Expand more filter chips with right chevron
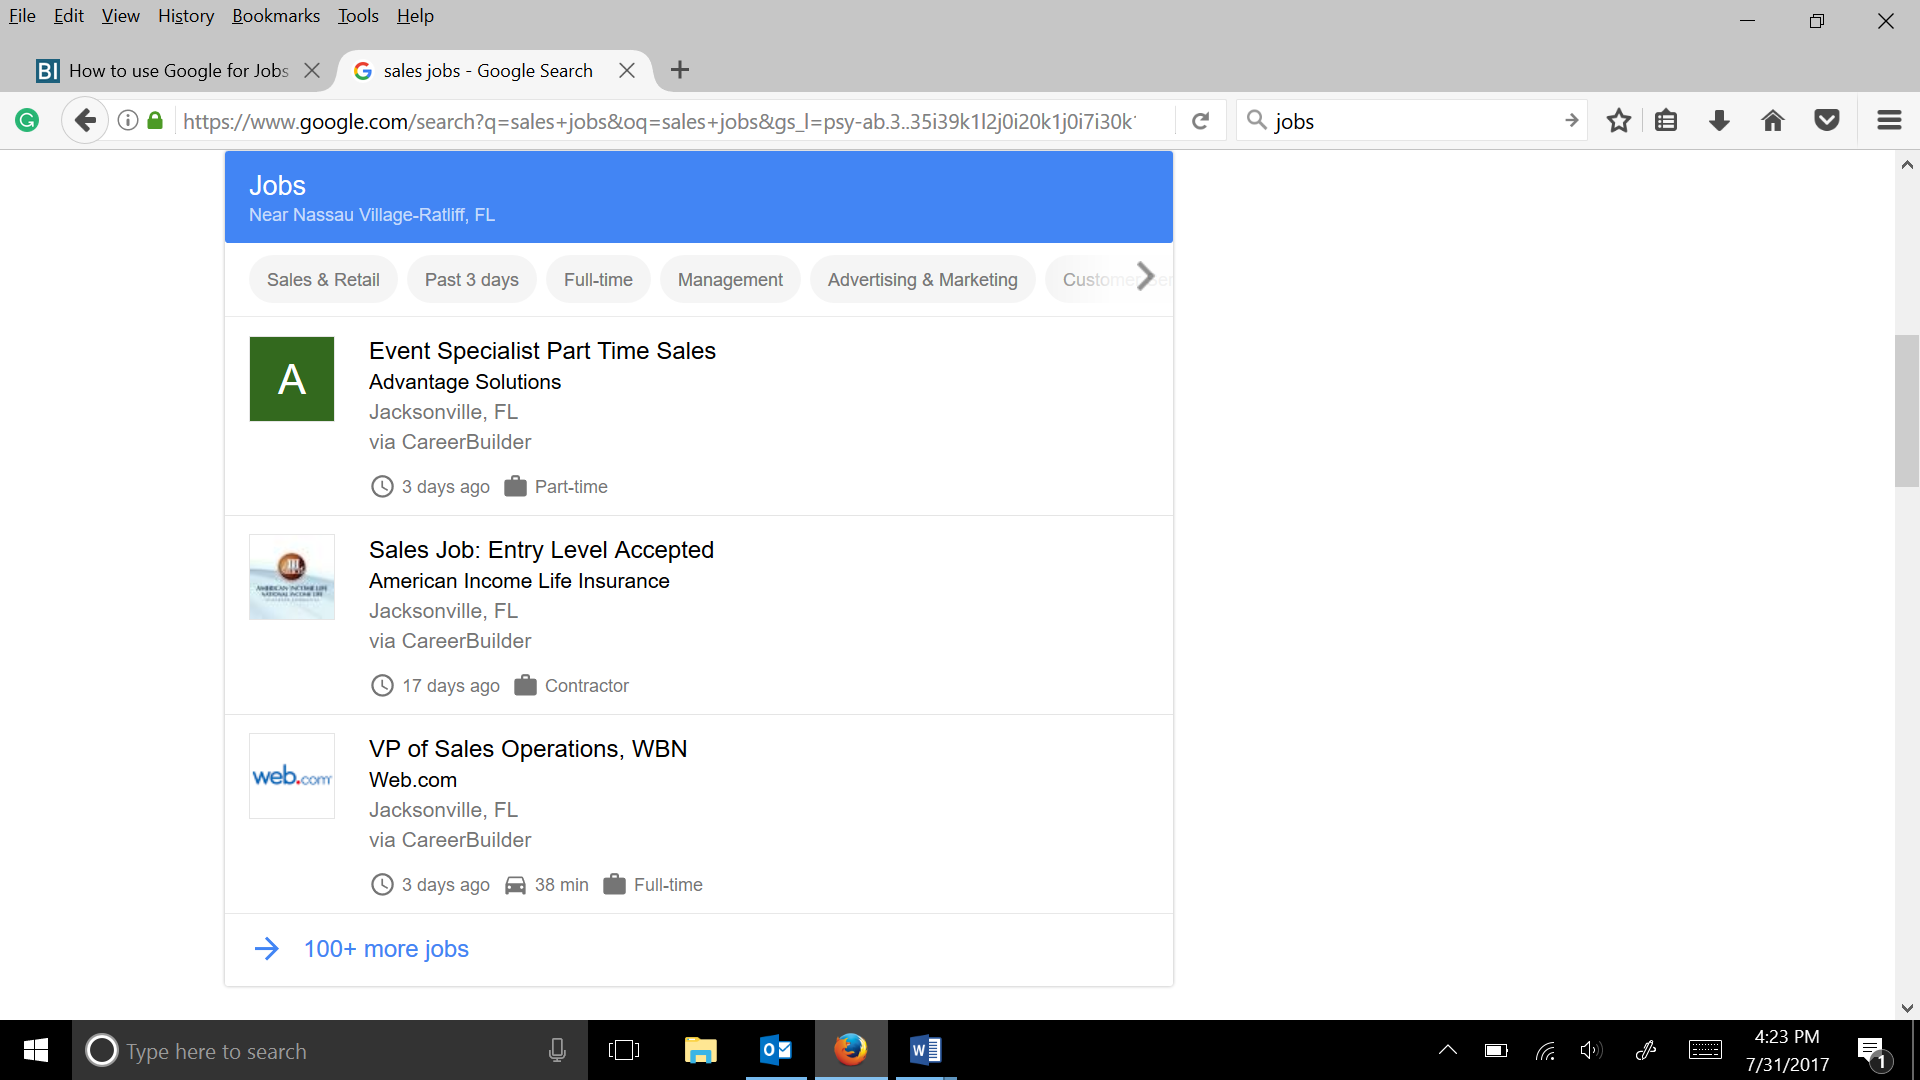This screenshot has width=1920, height=1080. (x=1146, y=277)
